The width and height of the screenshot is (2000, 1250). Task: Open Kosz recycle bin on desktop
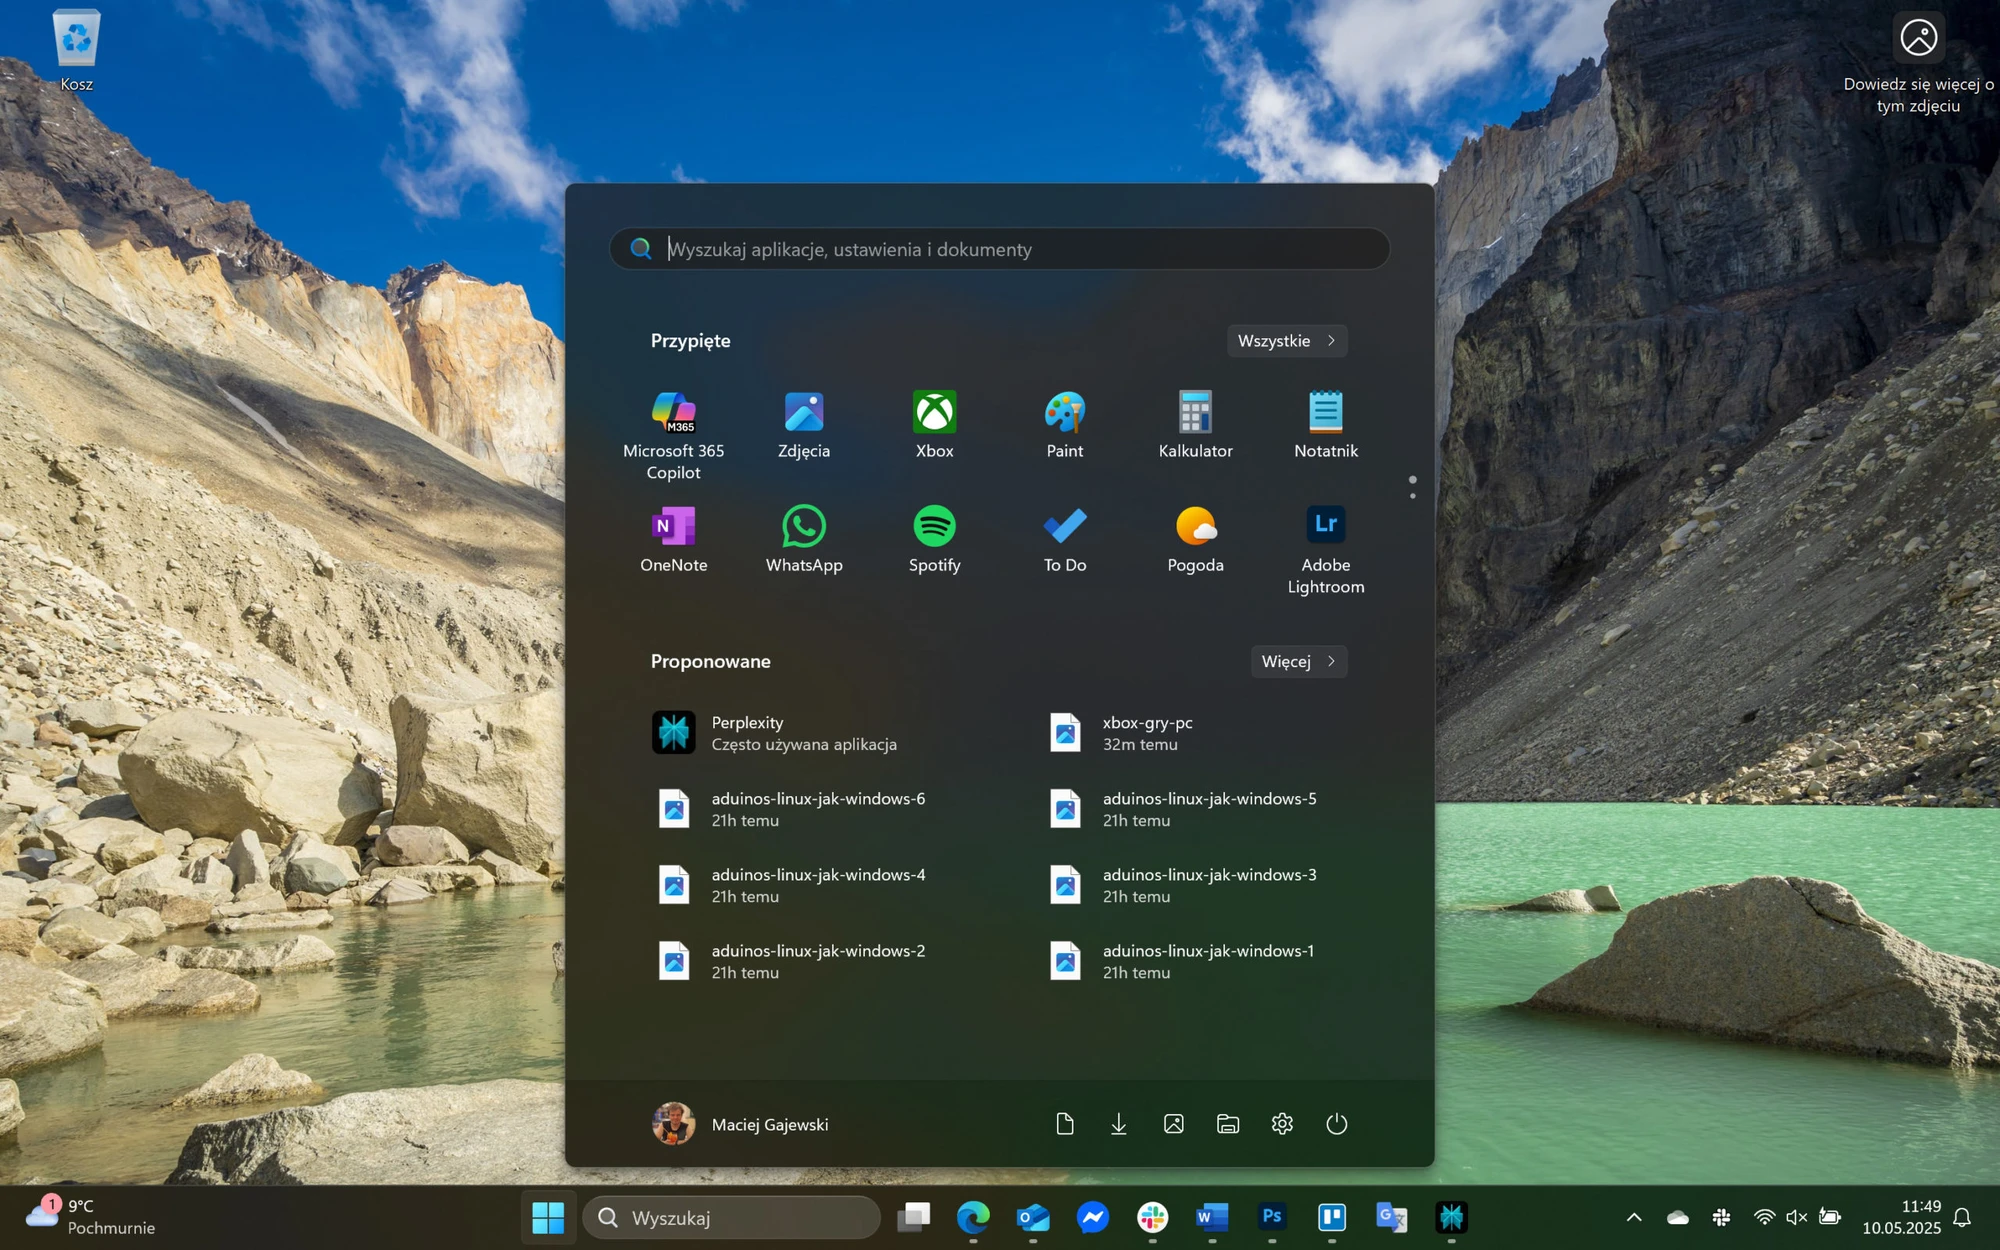pos(77,51)
